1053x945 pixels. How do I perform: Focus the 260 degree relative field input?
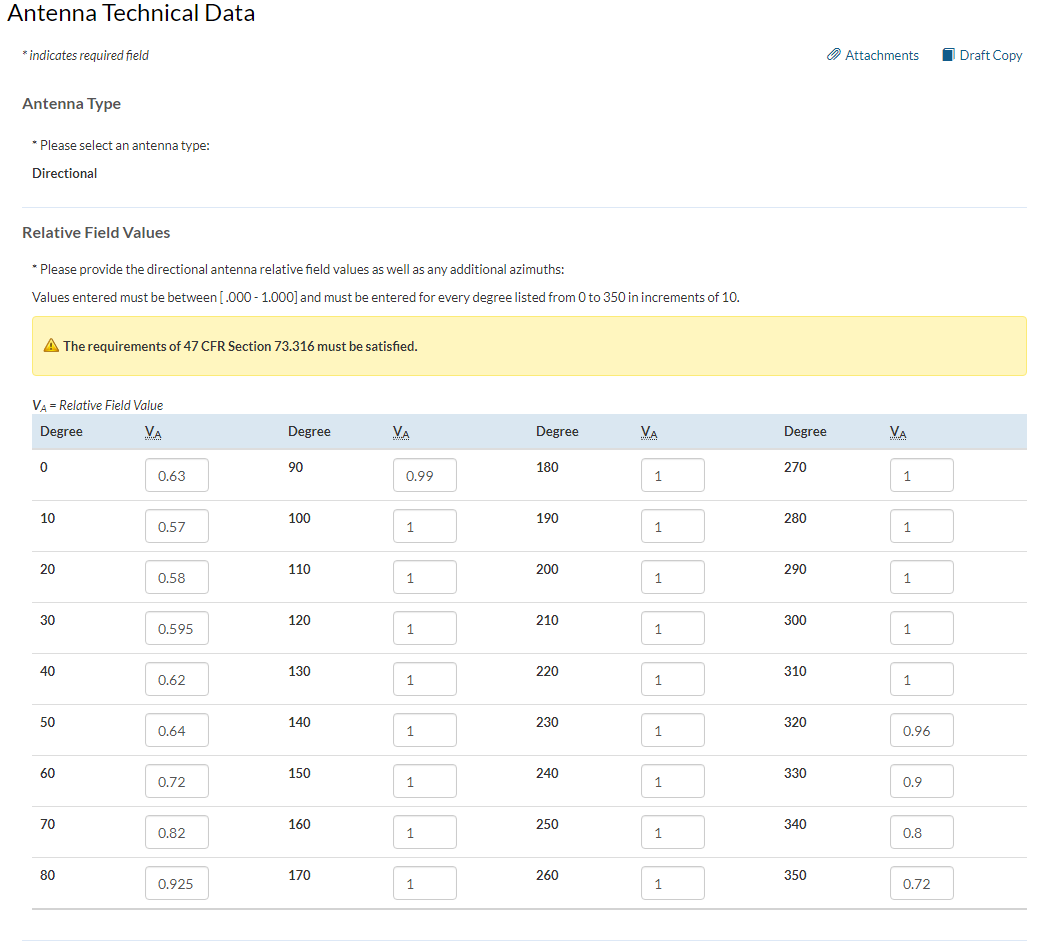point(673,884)
